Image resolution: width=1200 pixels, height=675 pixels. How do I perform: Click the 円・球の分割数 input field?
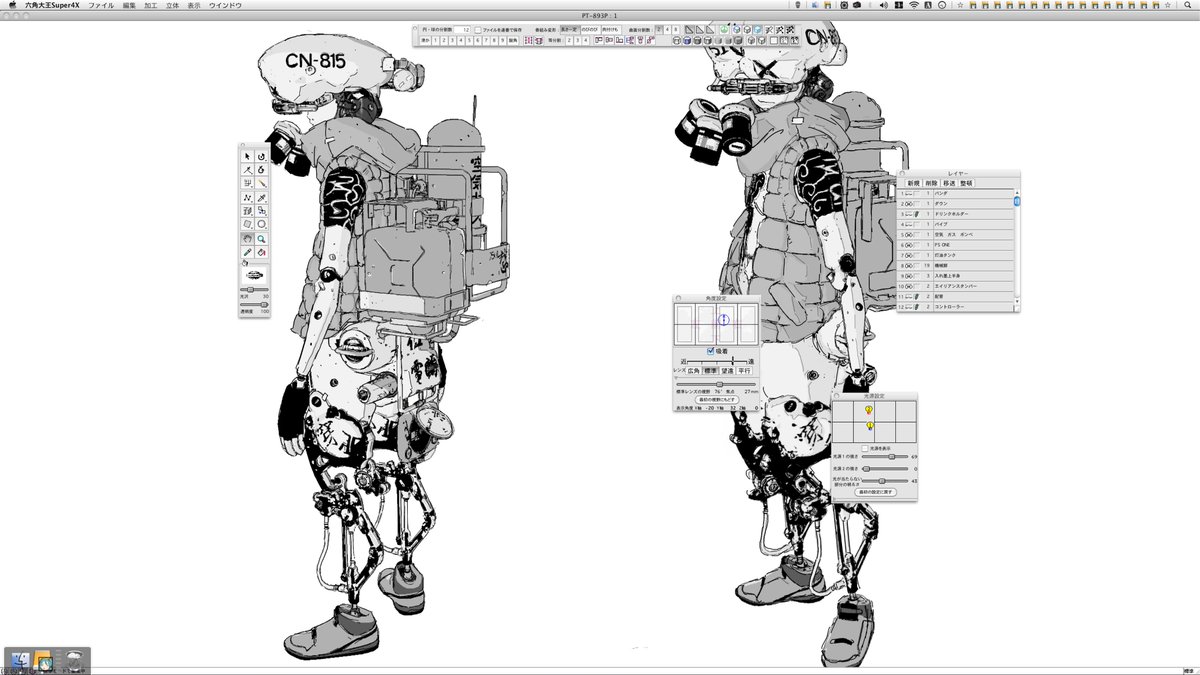pyautogui.click(x=463, y=30)
